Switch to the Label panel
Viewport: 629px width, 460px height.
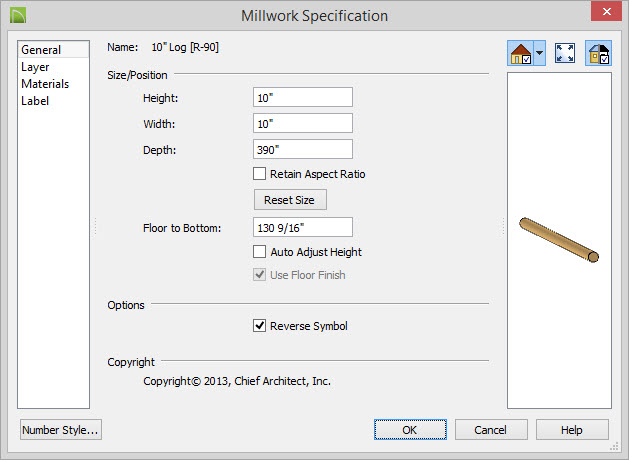(35, 101)
